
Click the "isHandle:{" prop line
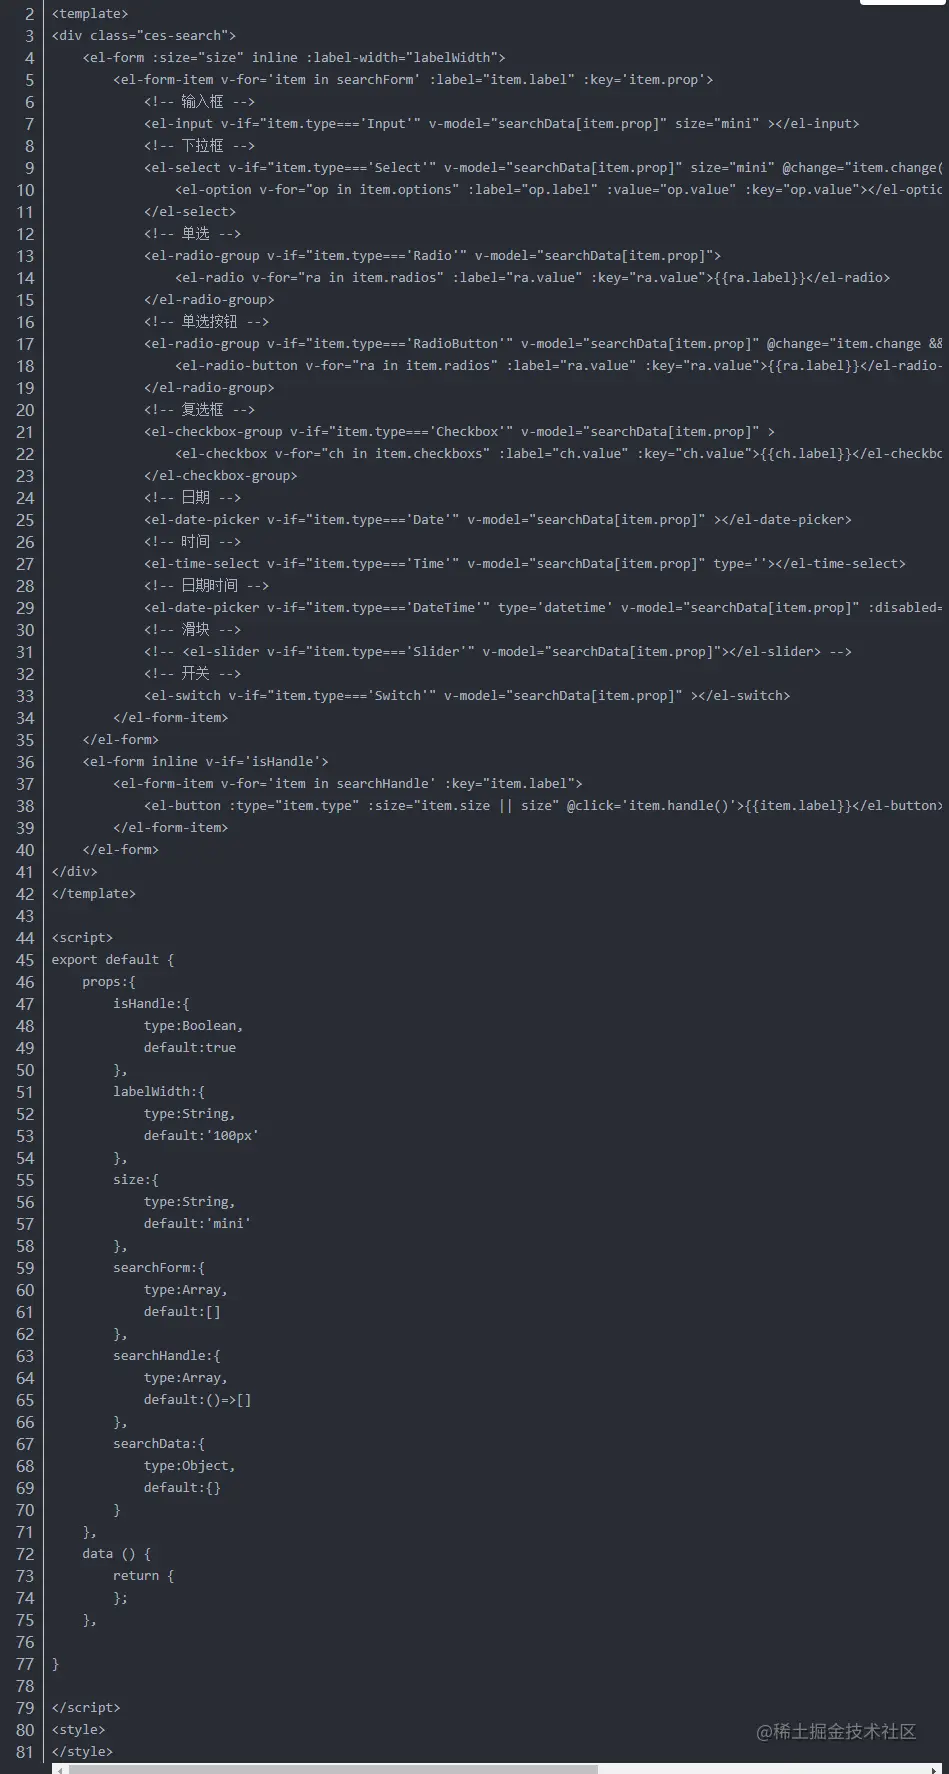151,1004
